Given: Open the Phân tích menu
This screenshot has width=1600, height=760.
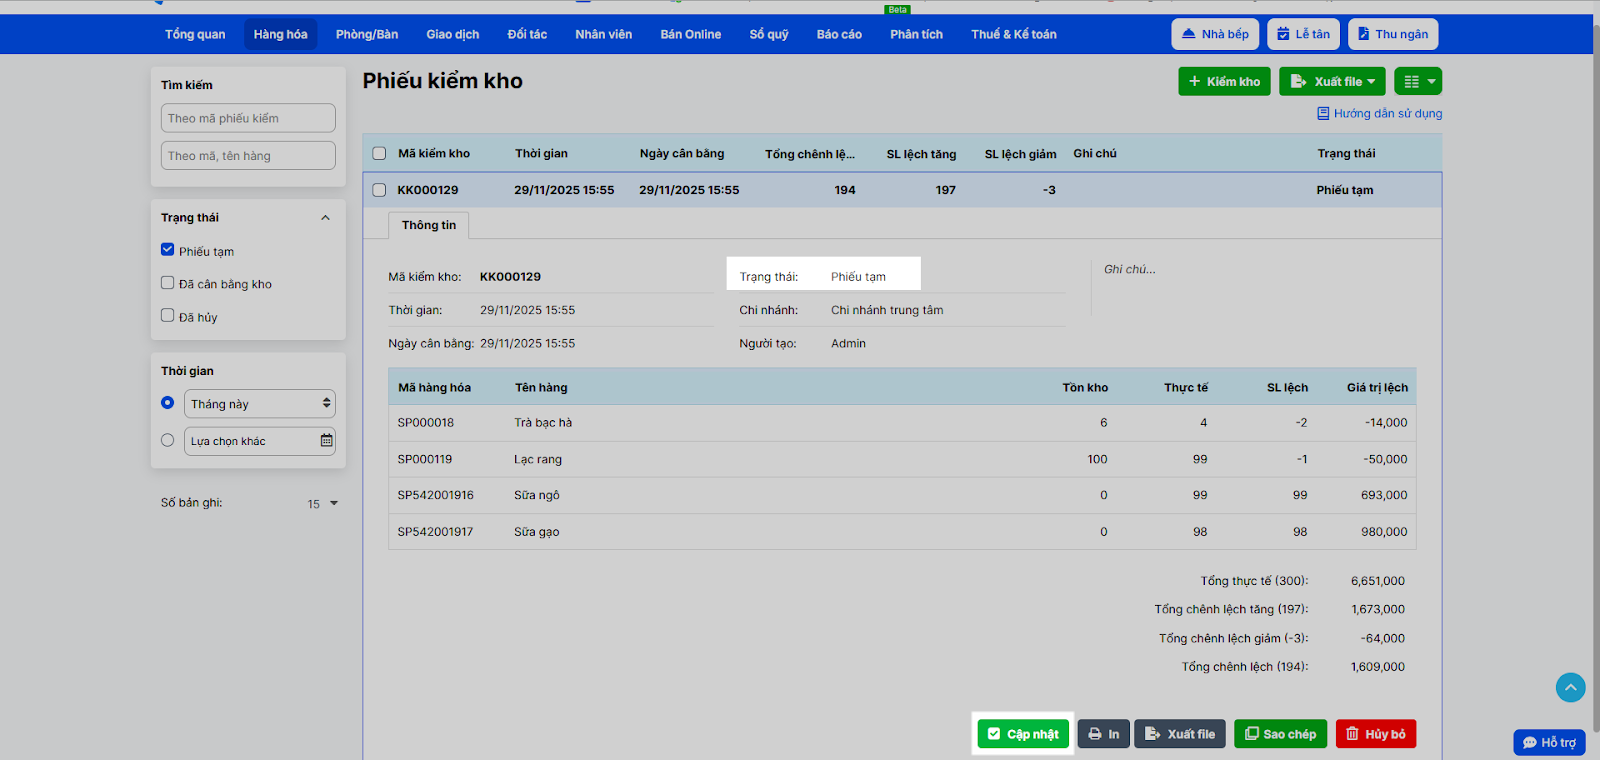Looking at the screenshot, I should tap(917, 34).
